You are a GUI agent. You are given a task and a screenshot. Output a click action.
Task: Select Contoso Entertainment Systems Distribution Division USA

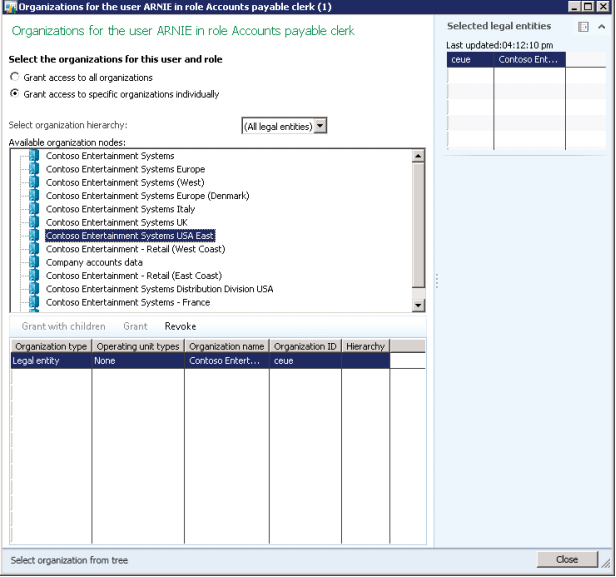(160, 289)
